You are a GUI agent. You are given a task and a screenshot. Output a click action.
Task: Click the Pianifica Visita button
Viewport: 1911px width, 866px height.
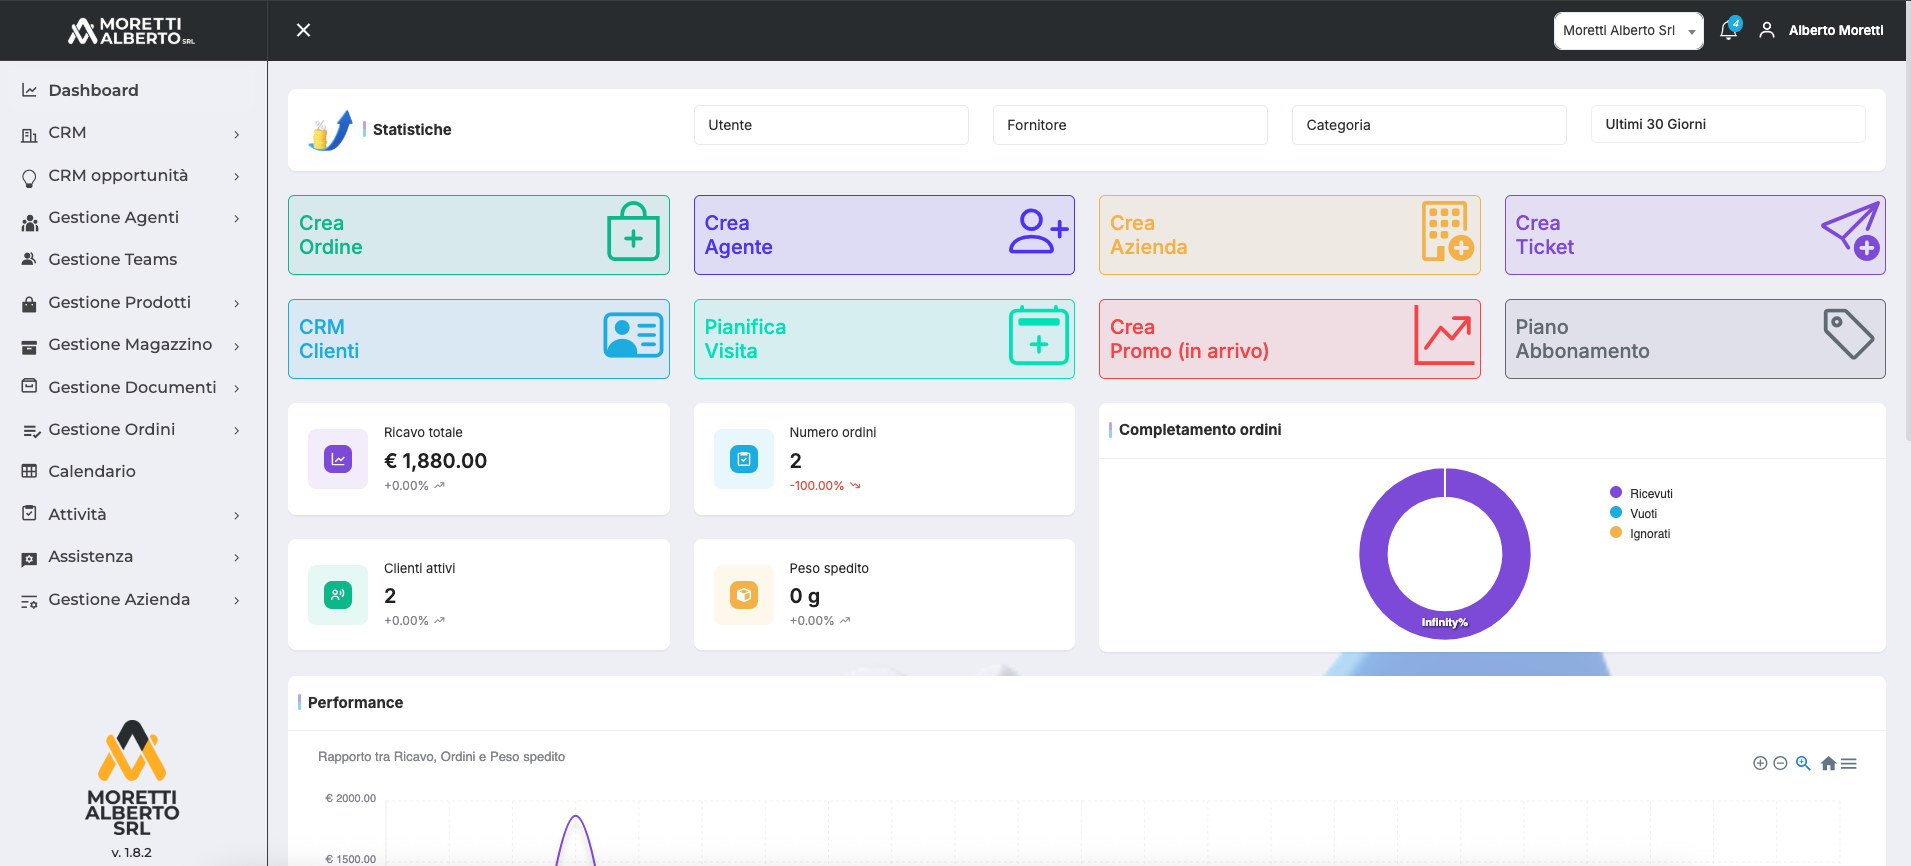883,339
